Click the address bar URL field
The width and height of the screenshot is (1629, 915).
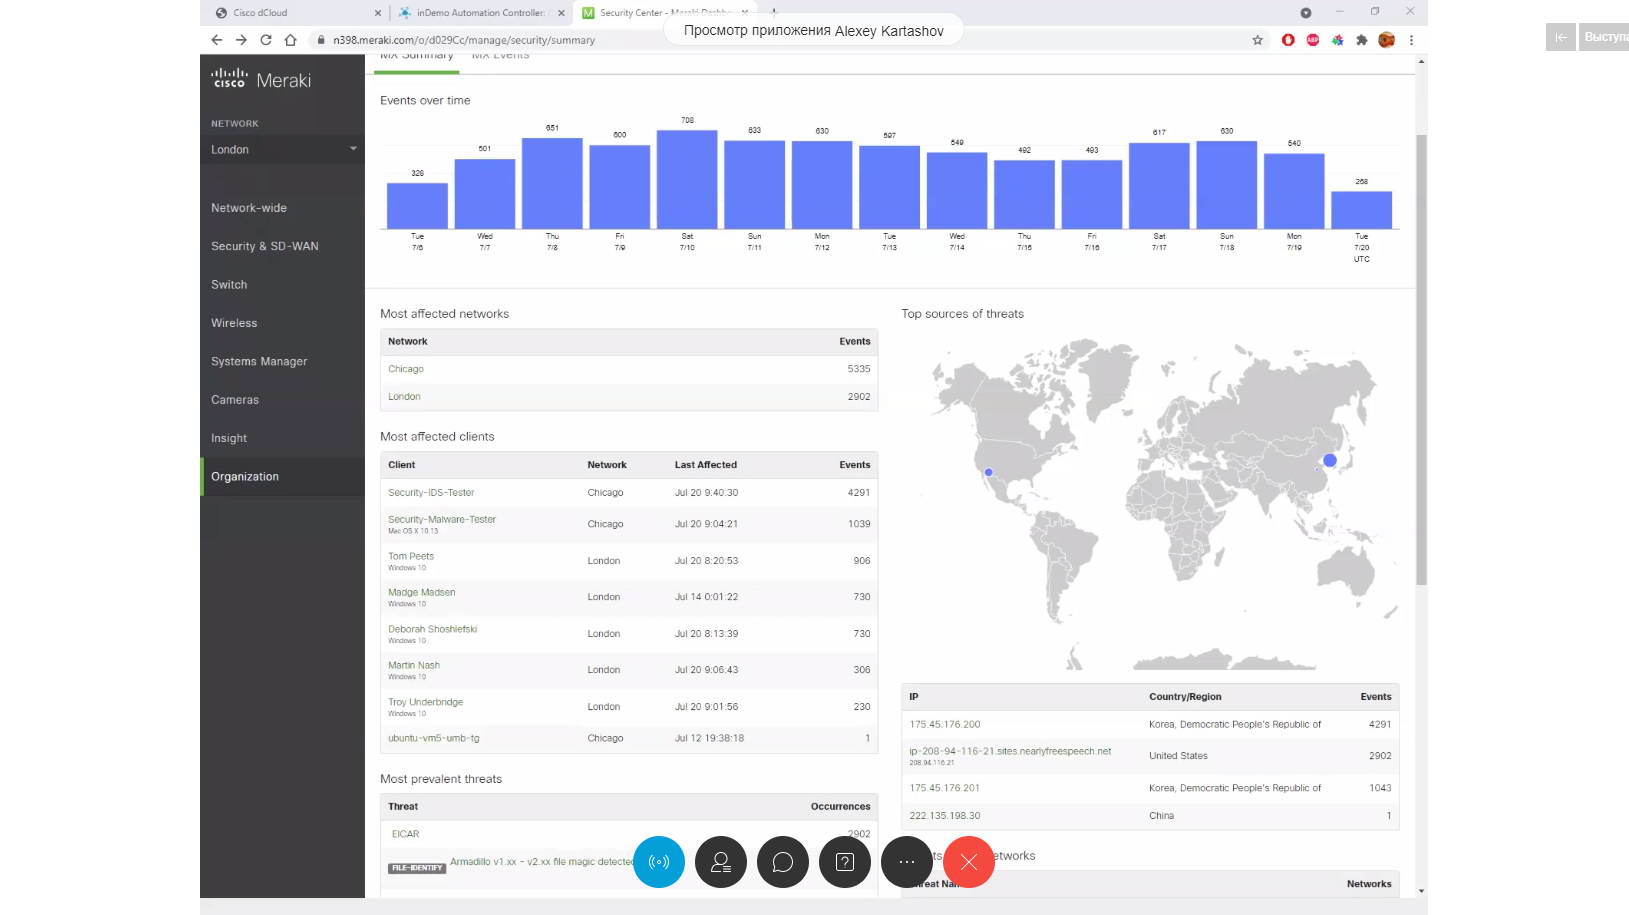click(x=780, y=40)
